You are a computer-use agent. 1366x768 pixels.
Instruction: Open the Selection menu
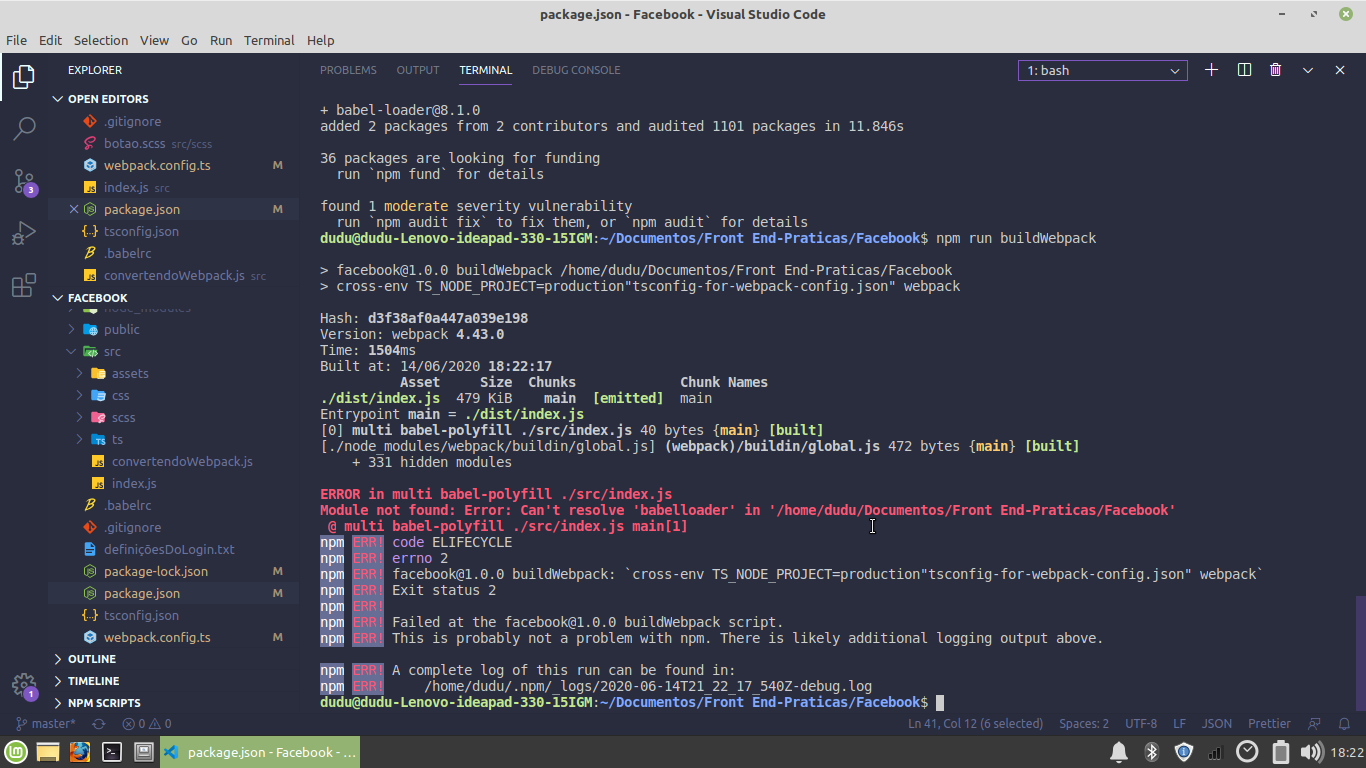pos(101,40)
